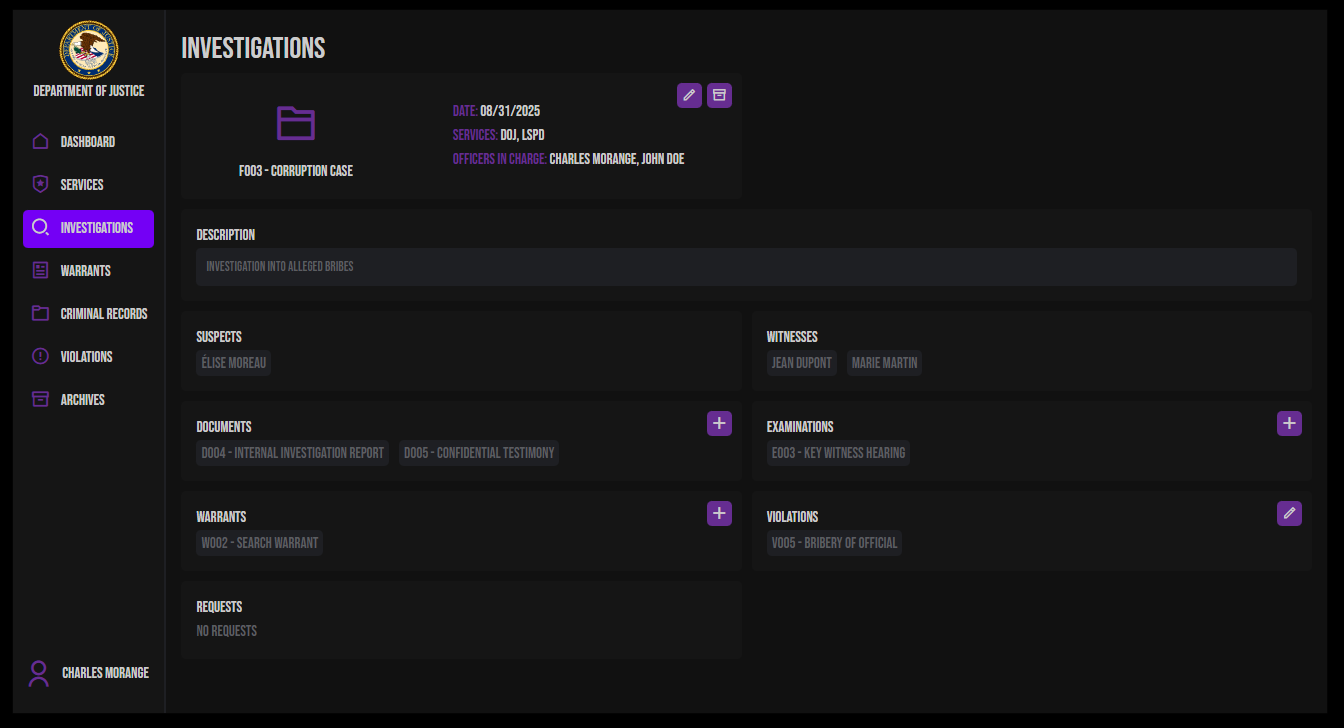The width and height of the screenshot is (1344, 728).
Task: Navigate to Warrants in the sidebar
Action: (85, 271)
